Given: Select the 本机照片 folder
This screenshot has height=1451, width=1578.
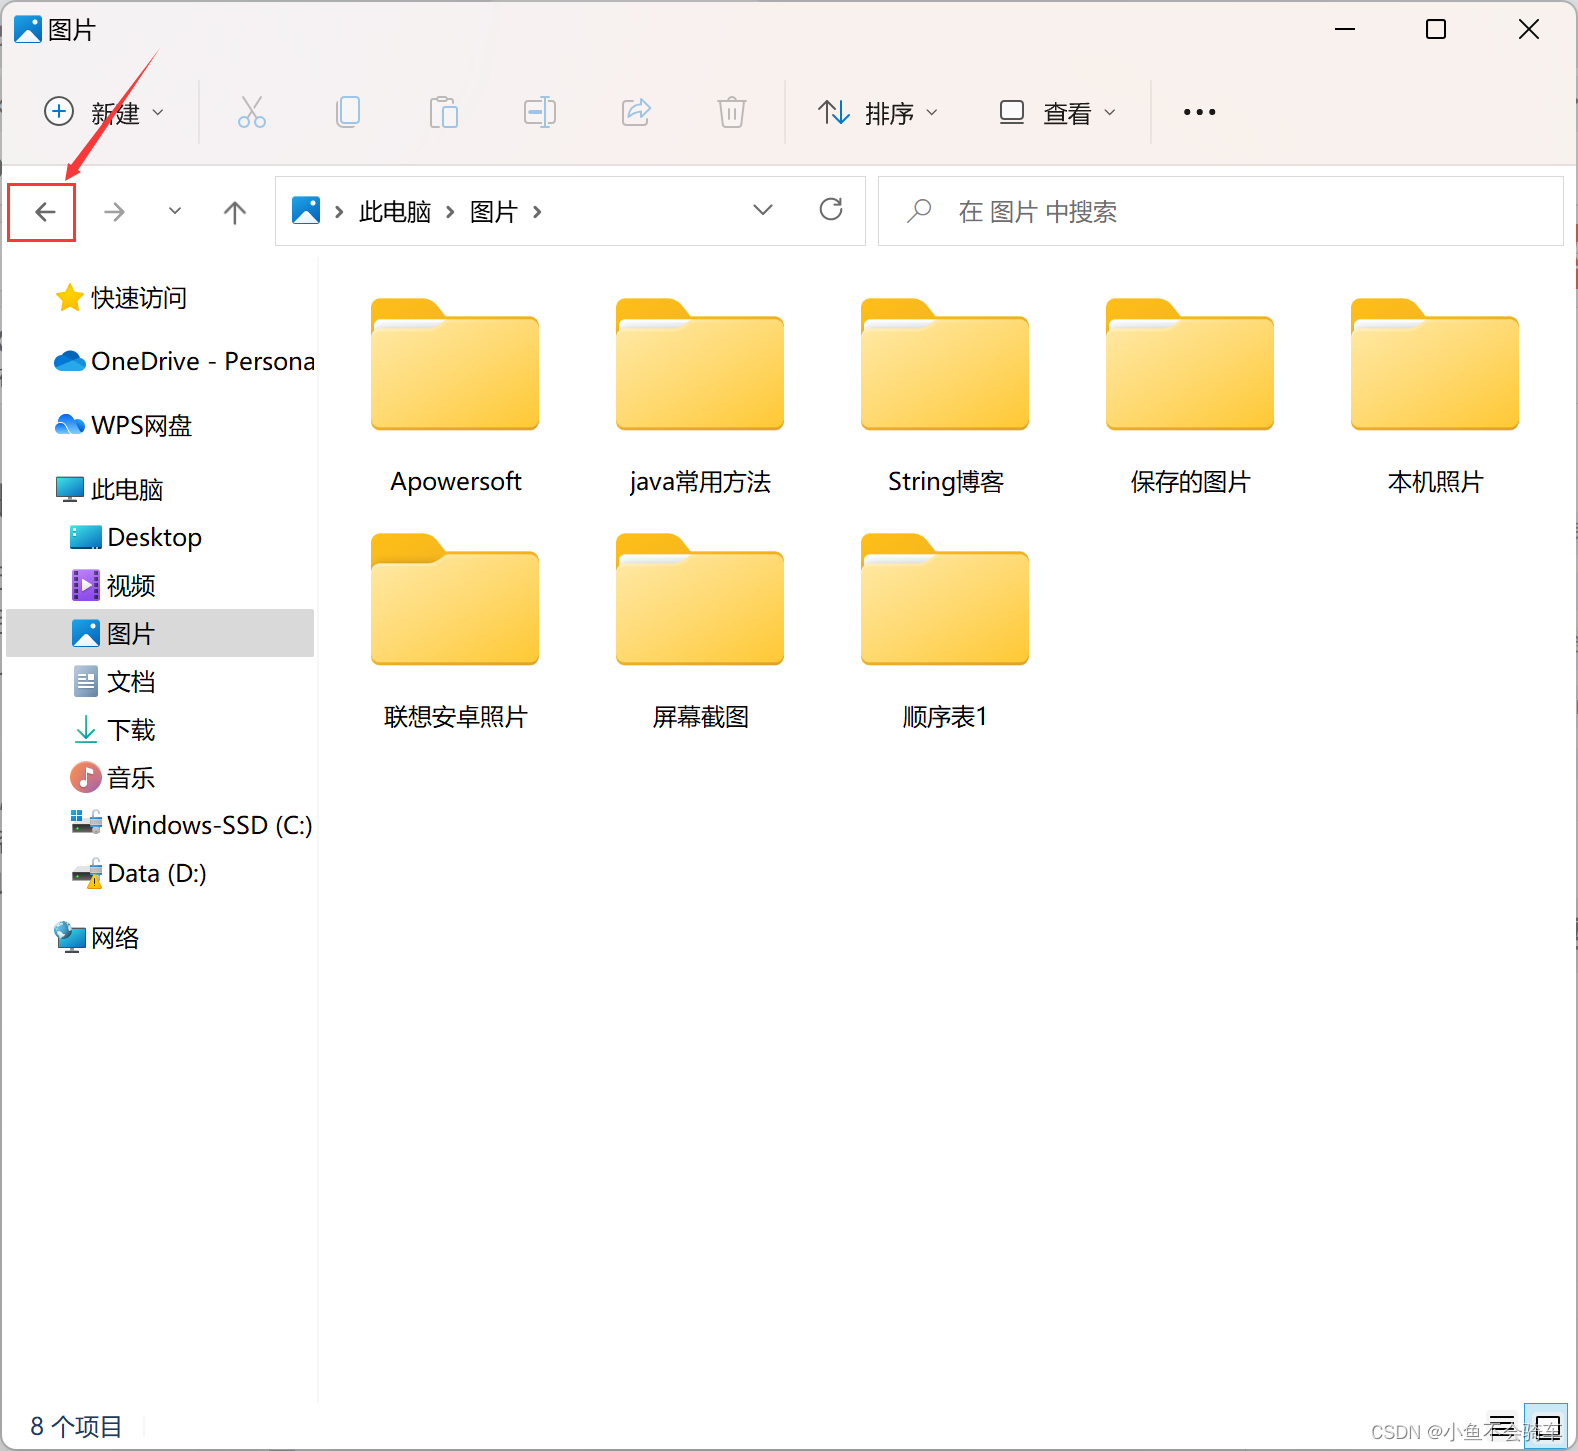Looking at the screenshot, I should coord(1435,396).
